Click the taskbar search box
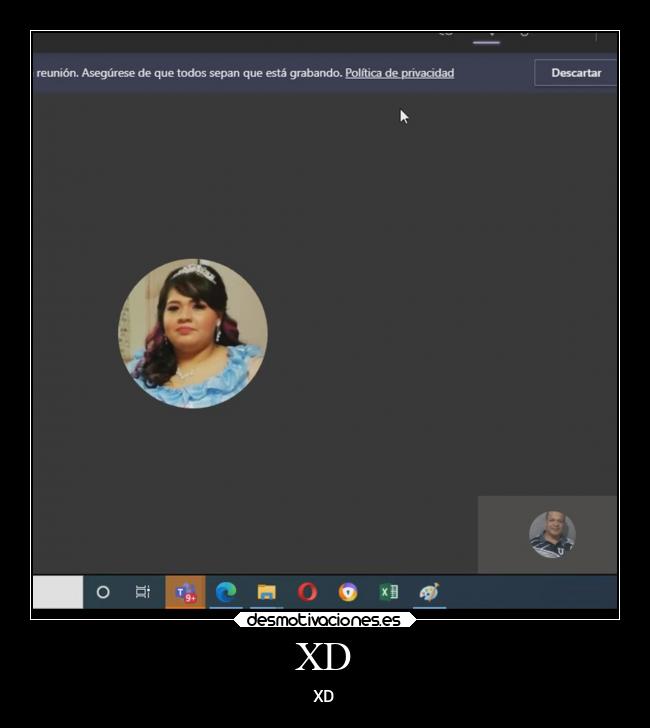 pyautogui.click(x=58, y=592)
